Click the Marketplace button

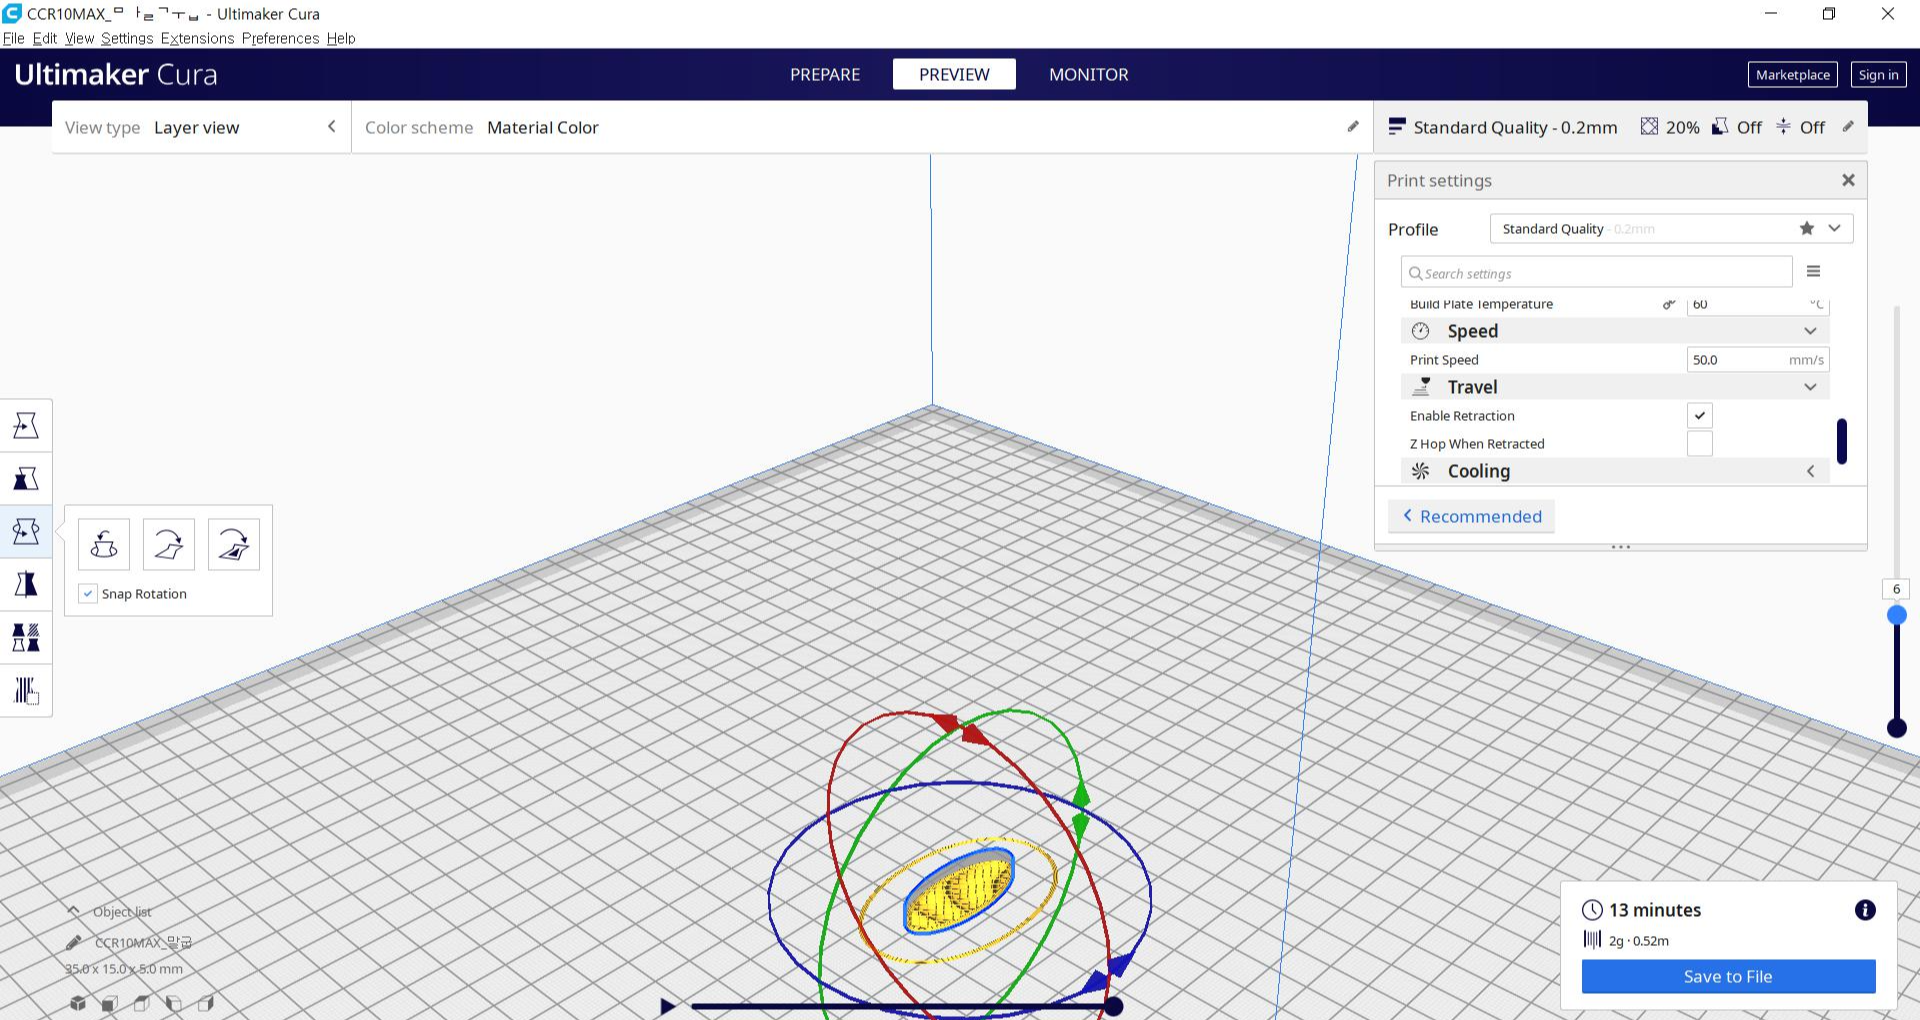(x=1792, y=74)
